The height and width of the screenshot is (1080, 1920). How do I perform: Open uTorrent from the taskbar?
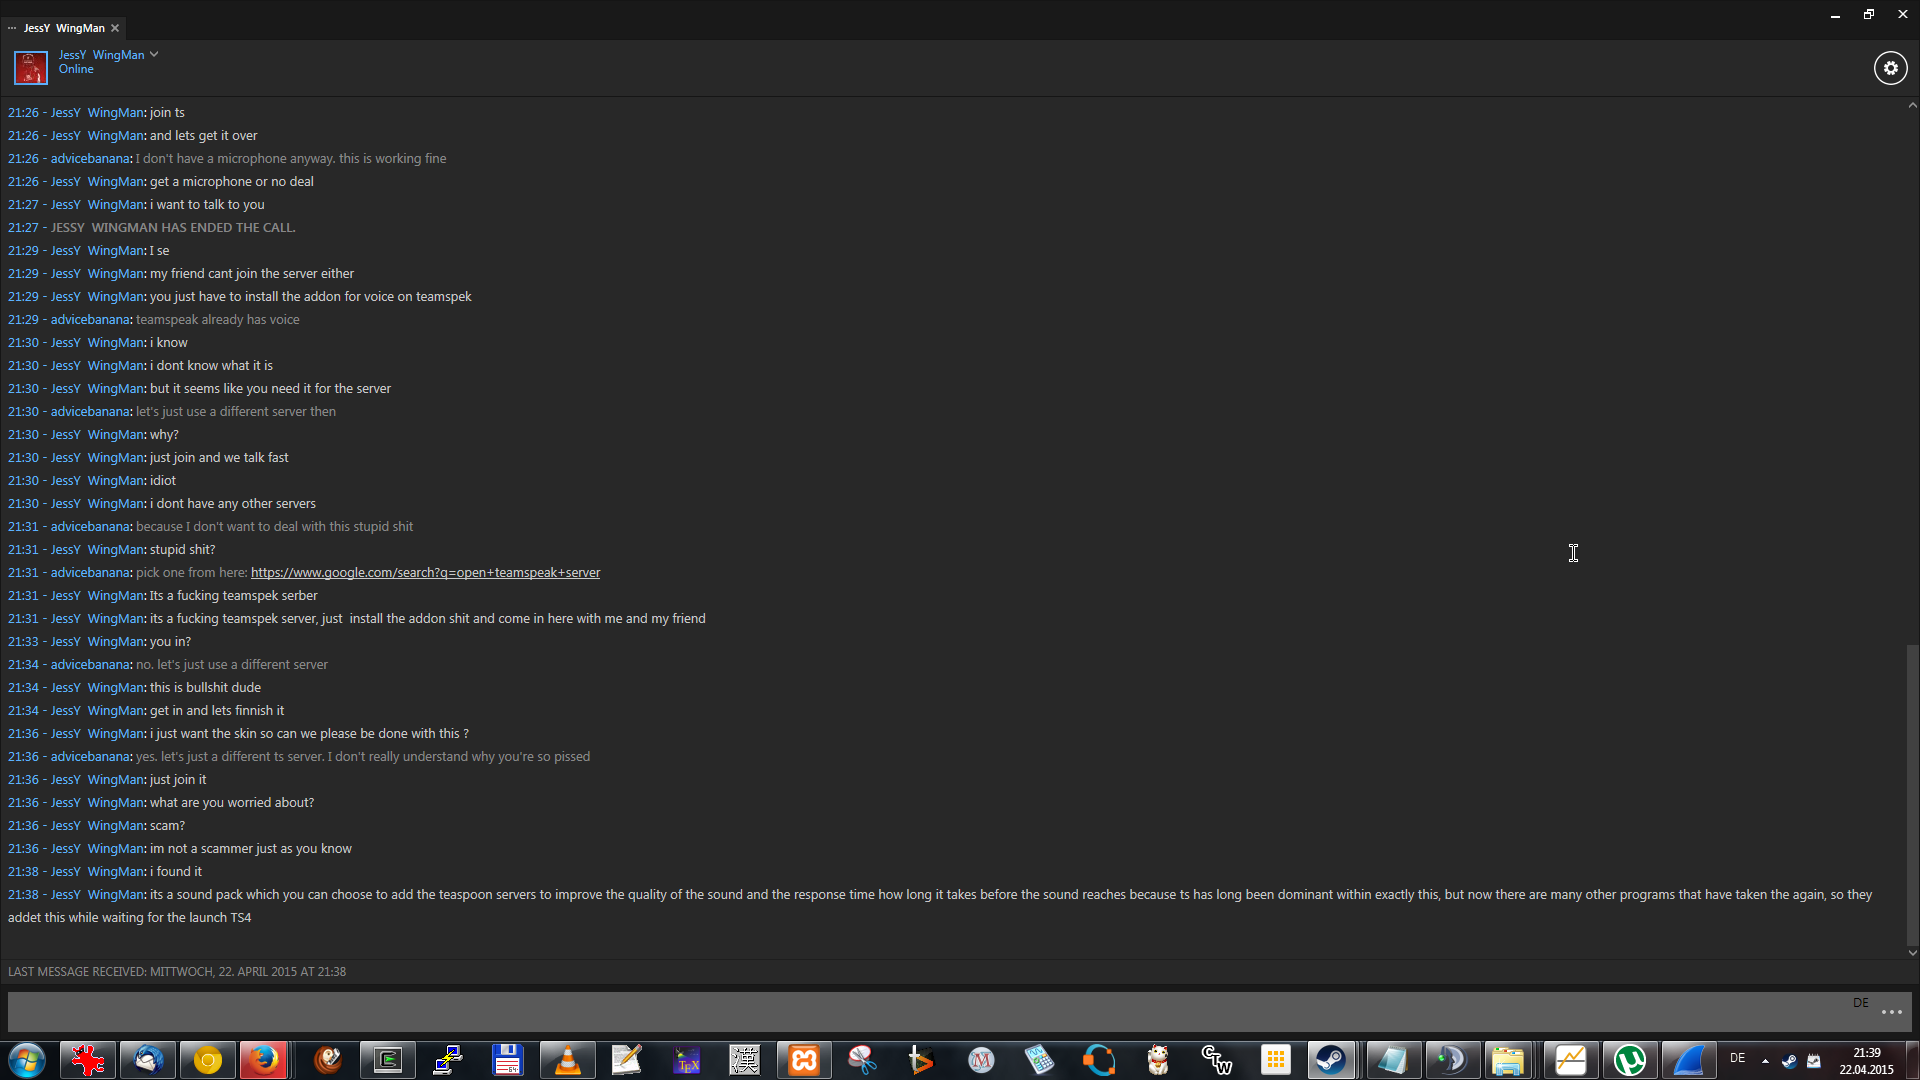(x=1630, y=1060)
